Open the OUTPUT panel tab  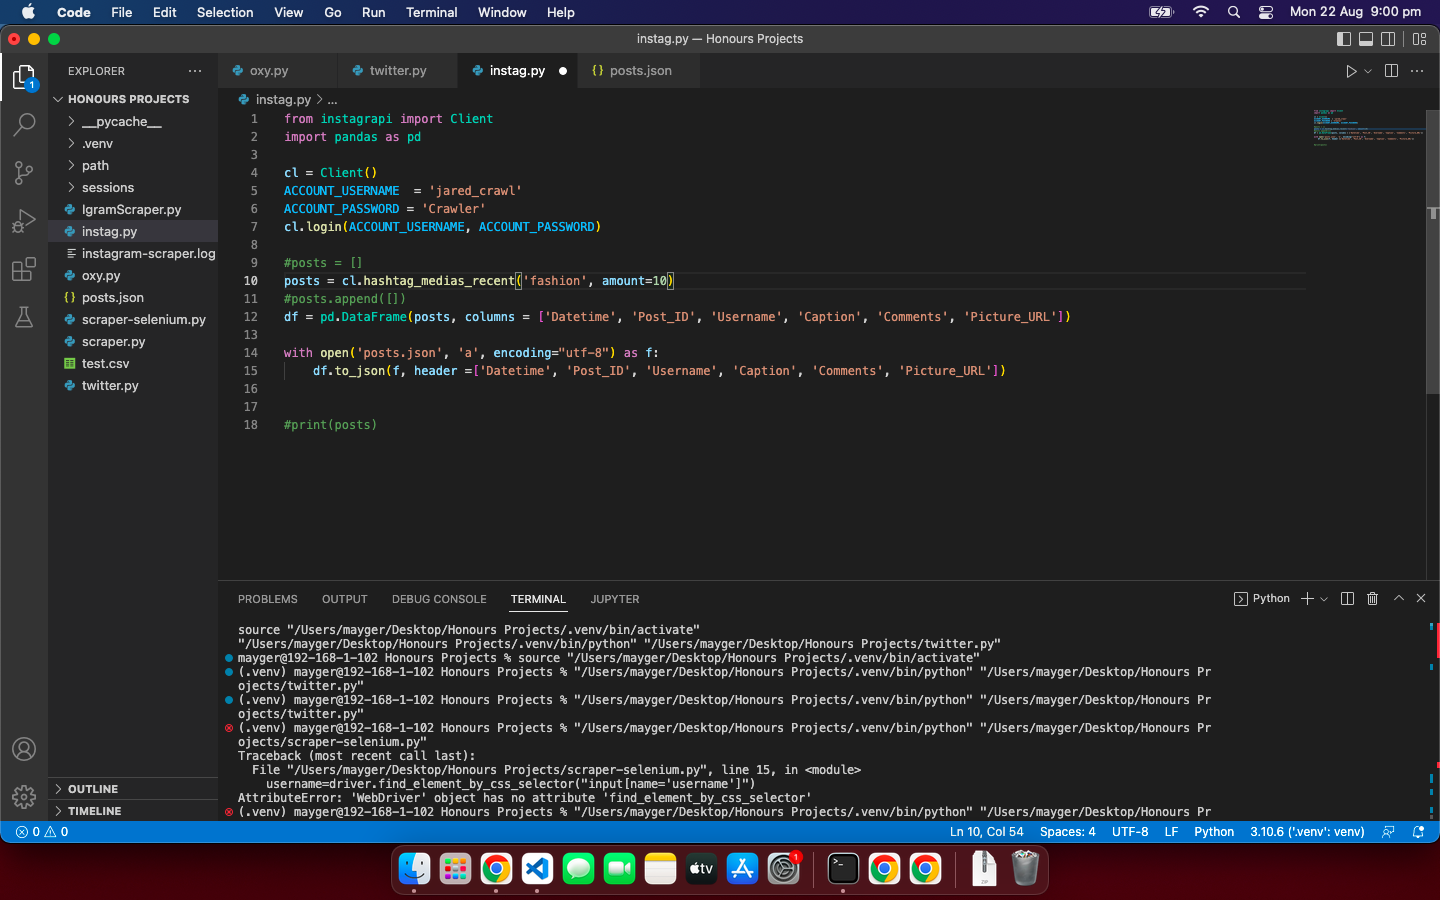[x=345, y=599]
